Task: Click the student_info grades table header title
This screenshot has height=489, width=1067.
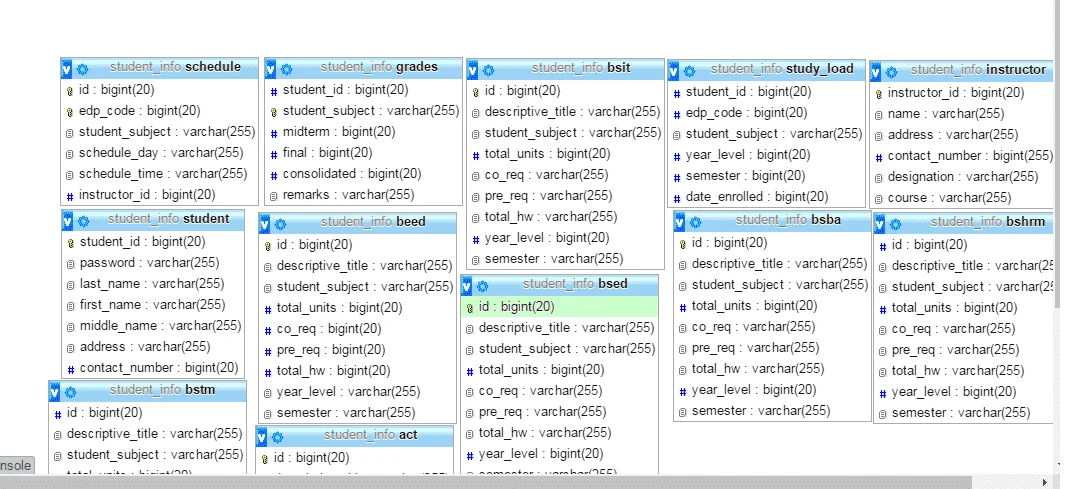Action: (379, 67)
